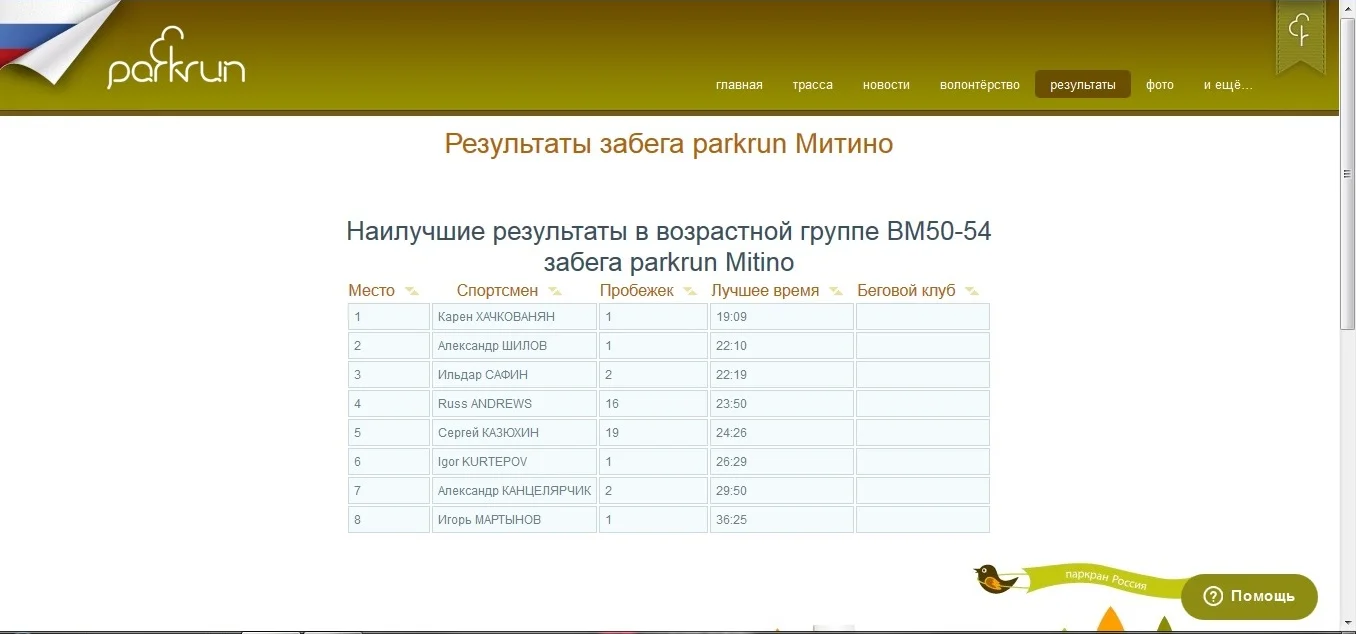Open the трасса menu item
Screen dimensions: 1356x634
812,85
